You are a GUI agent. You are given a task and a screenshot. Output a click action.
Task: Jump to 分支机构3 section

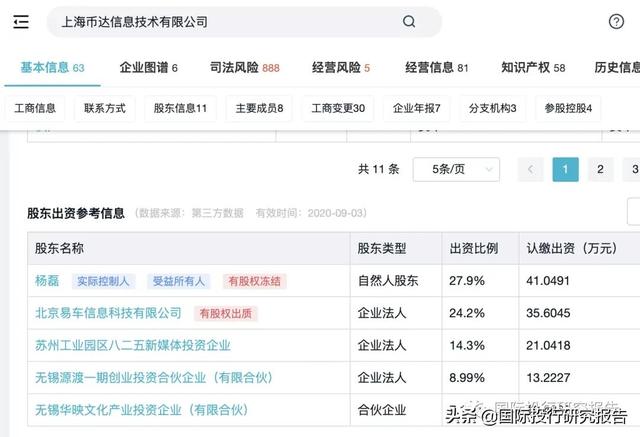493,108
